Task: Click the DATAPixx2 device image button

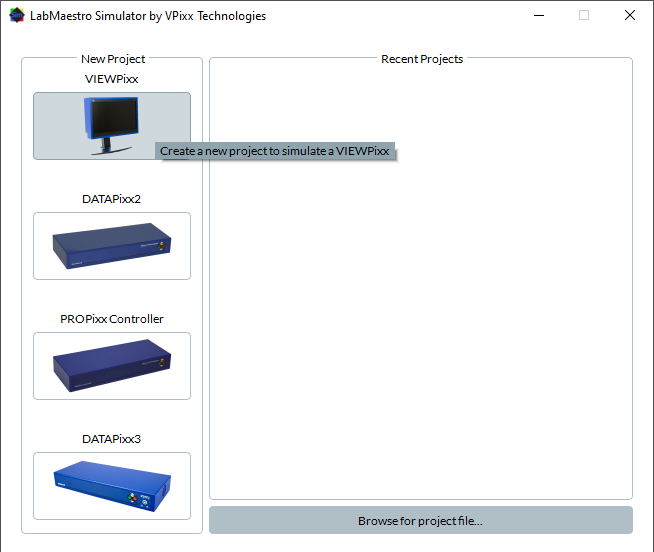Action: [x=111, y=246]
